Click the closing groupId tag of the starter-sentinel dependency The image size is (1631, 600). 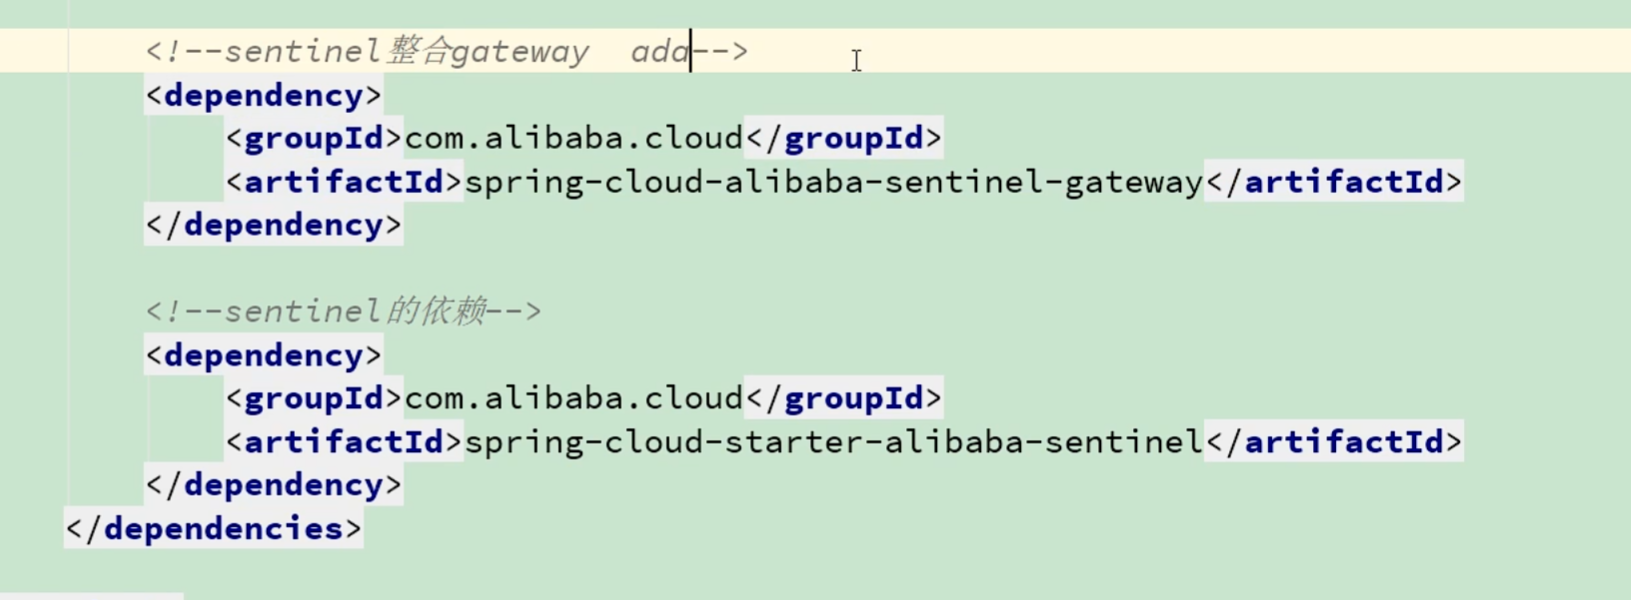click(x=844, y=398)
